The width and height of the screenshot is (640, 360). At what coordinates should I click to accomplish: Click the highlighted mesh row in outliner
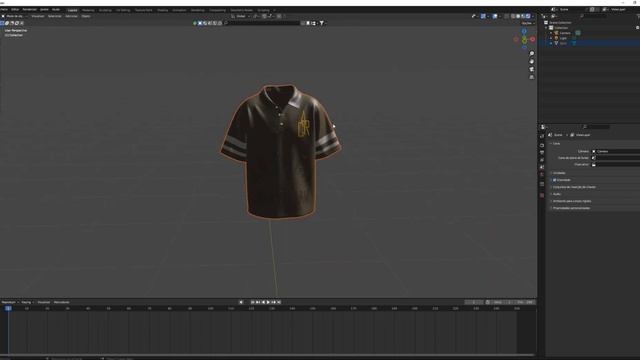(x=590, y=43)
